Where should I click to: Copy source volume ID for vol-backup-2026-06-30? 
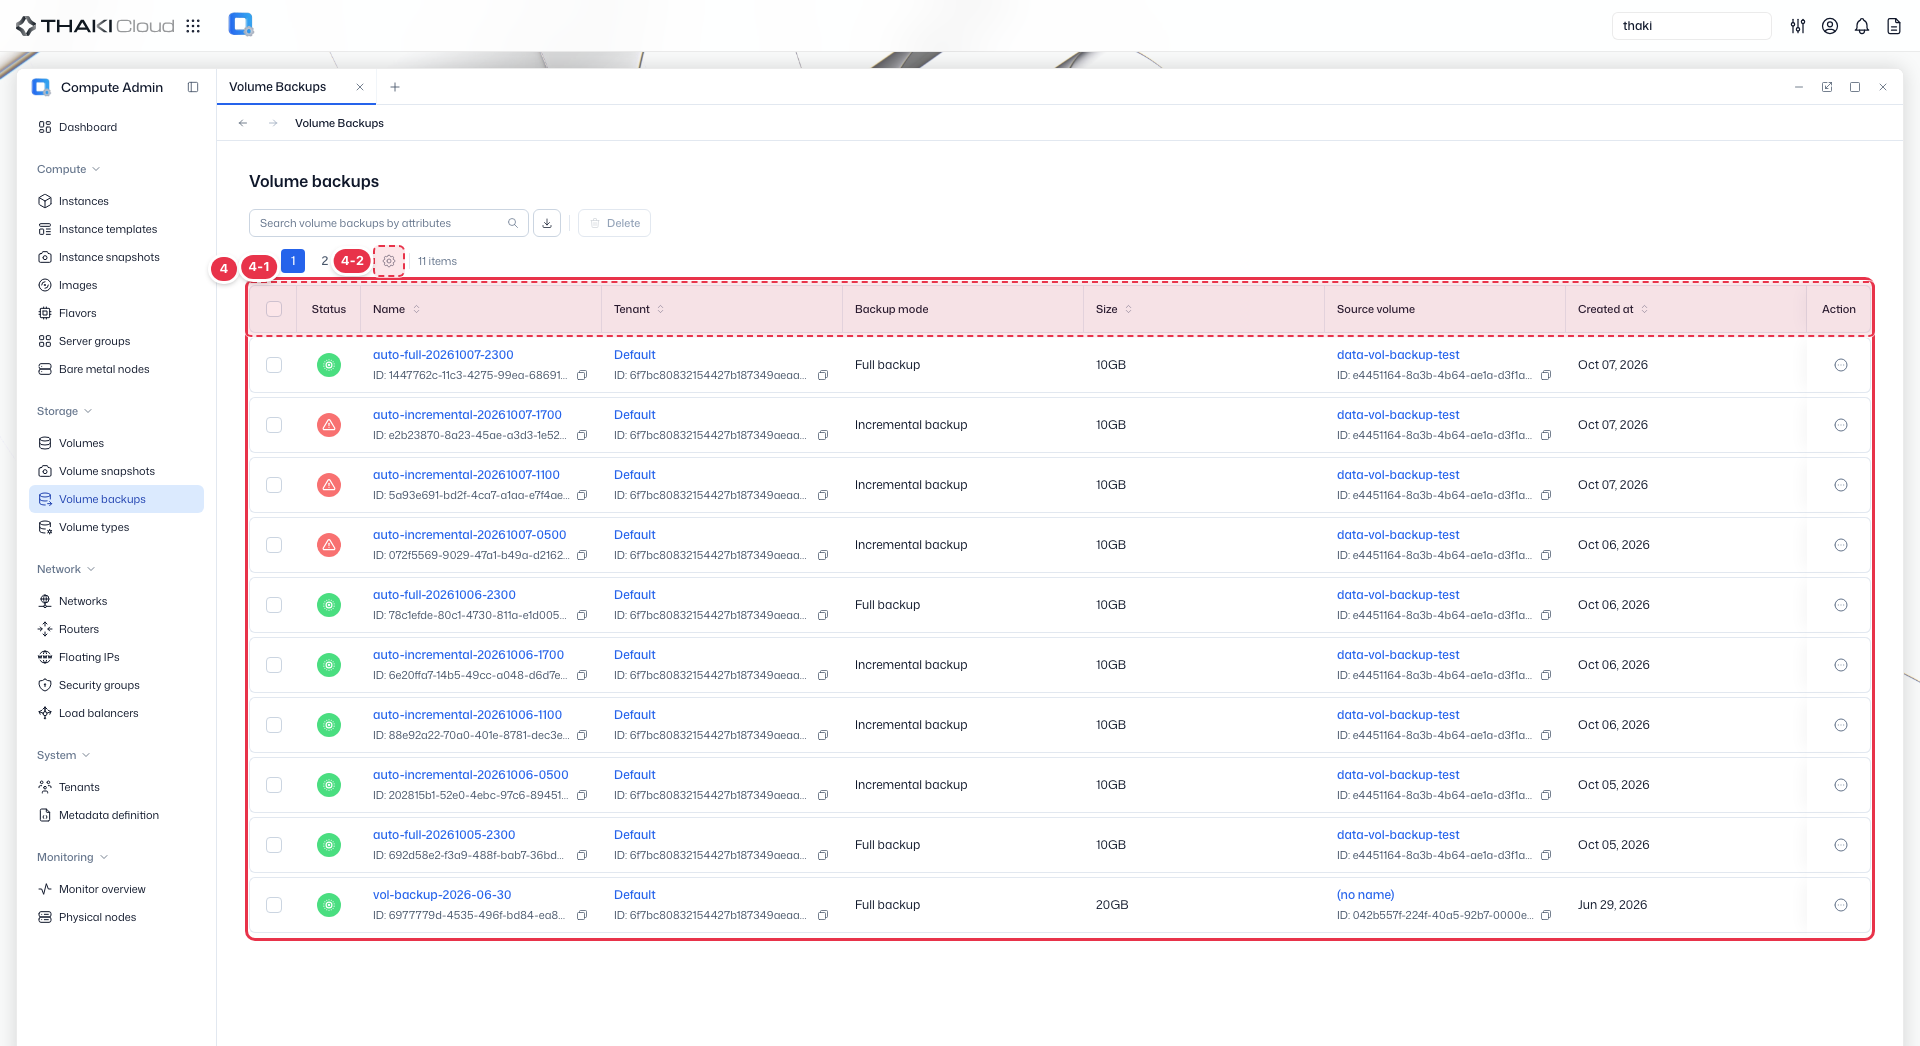click(1546, 915)
